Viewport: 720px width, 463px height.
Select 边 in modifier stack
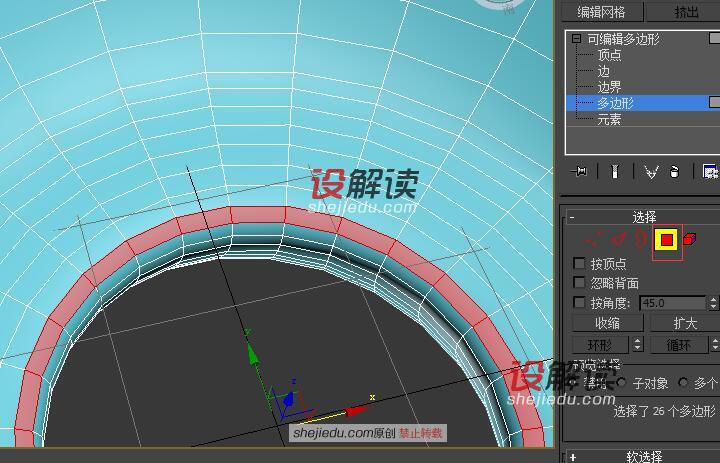point(603,71)
